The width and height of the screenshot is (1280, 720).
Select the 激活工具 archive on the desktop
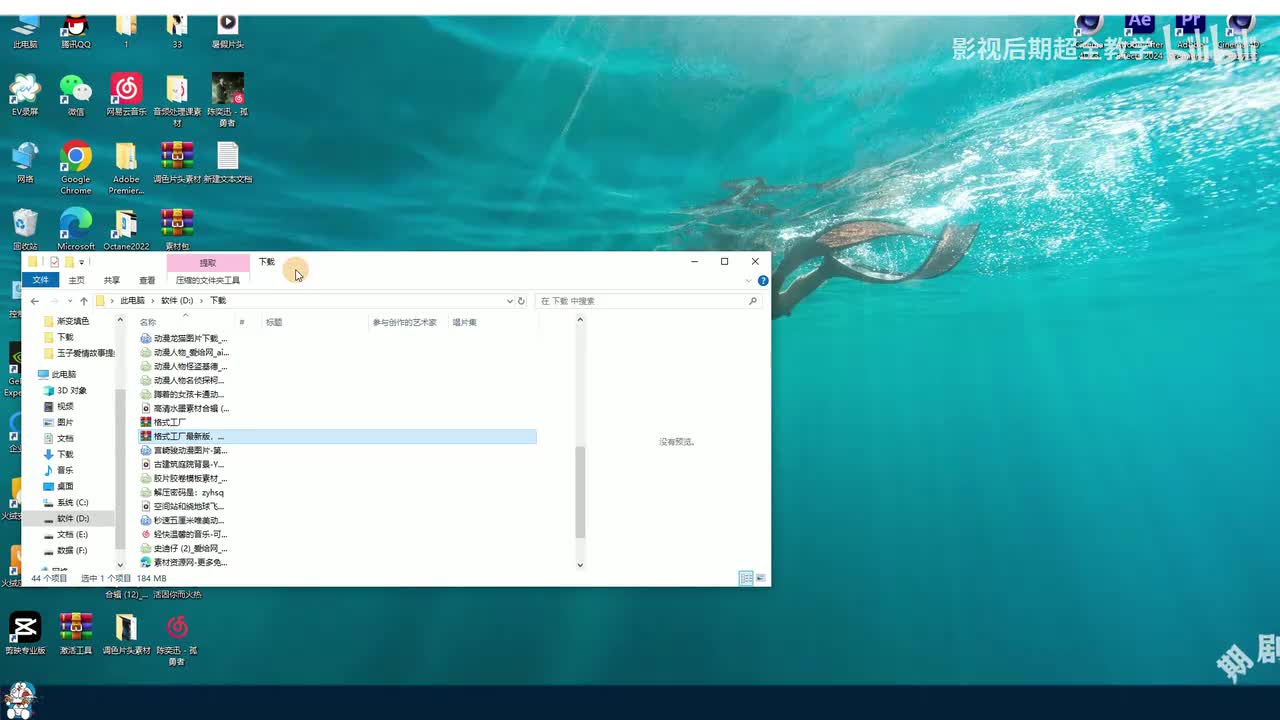click(x=75, y=633)
